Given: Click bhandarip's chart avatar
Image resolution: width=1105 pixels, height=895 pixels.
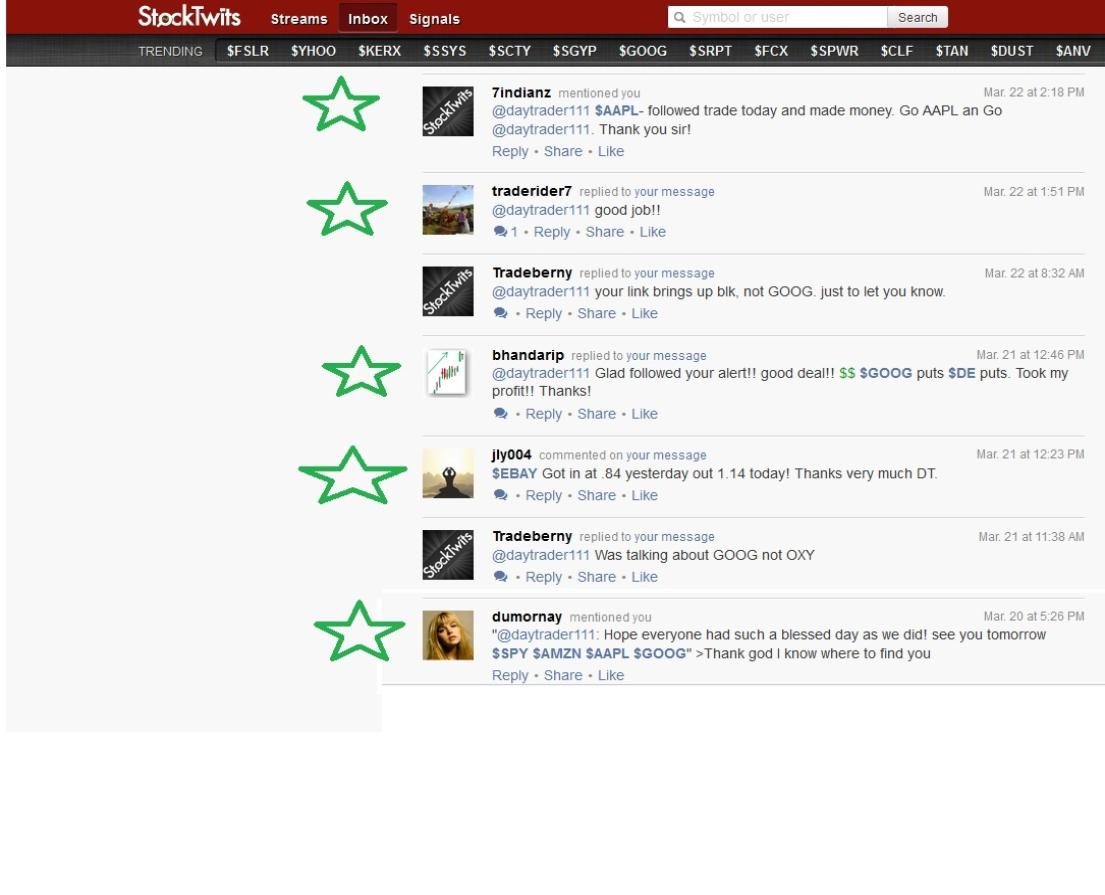Looking at the screenshot, I should pyautogui.click(x=447, y=374).
